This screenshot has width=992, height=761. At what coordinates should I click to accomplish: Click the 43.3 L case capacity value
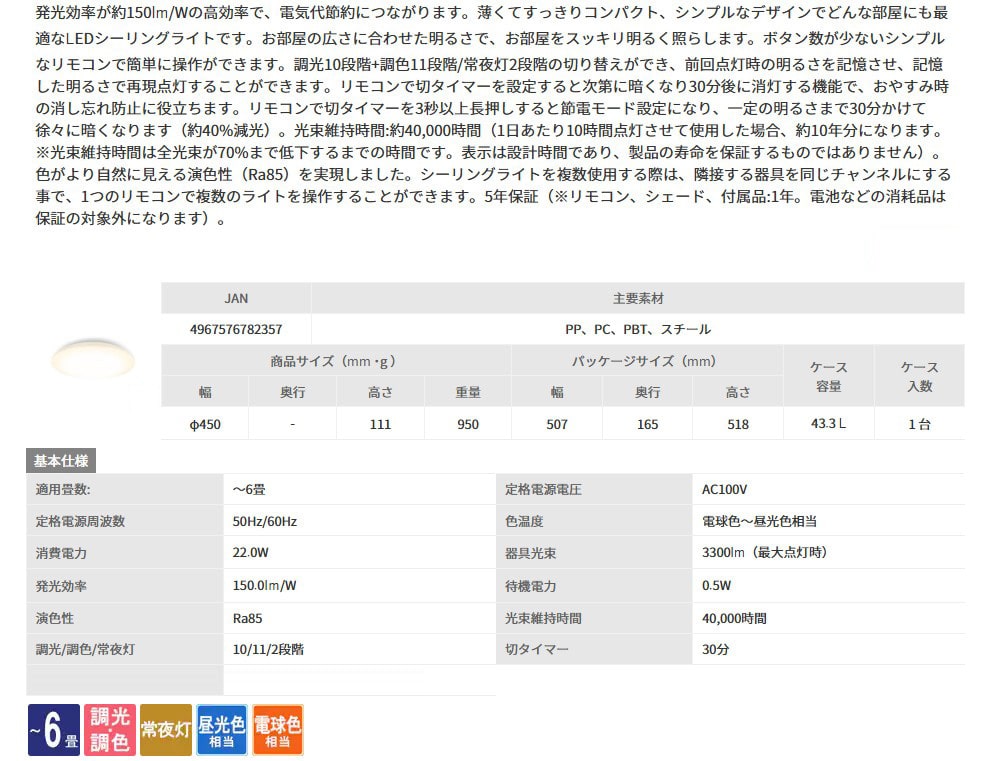click(x=828, y=424)
